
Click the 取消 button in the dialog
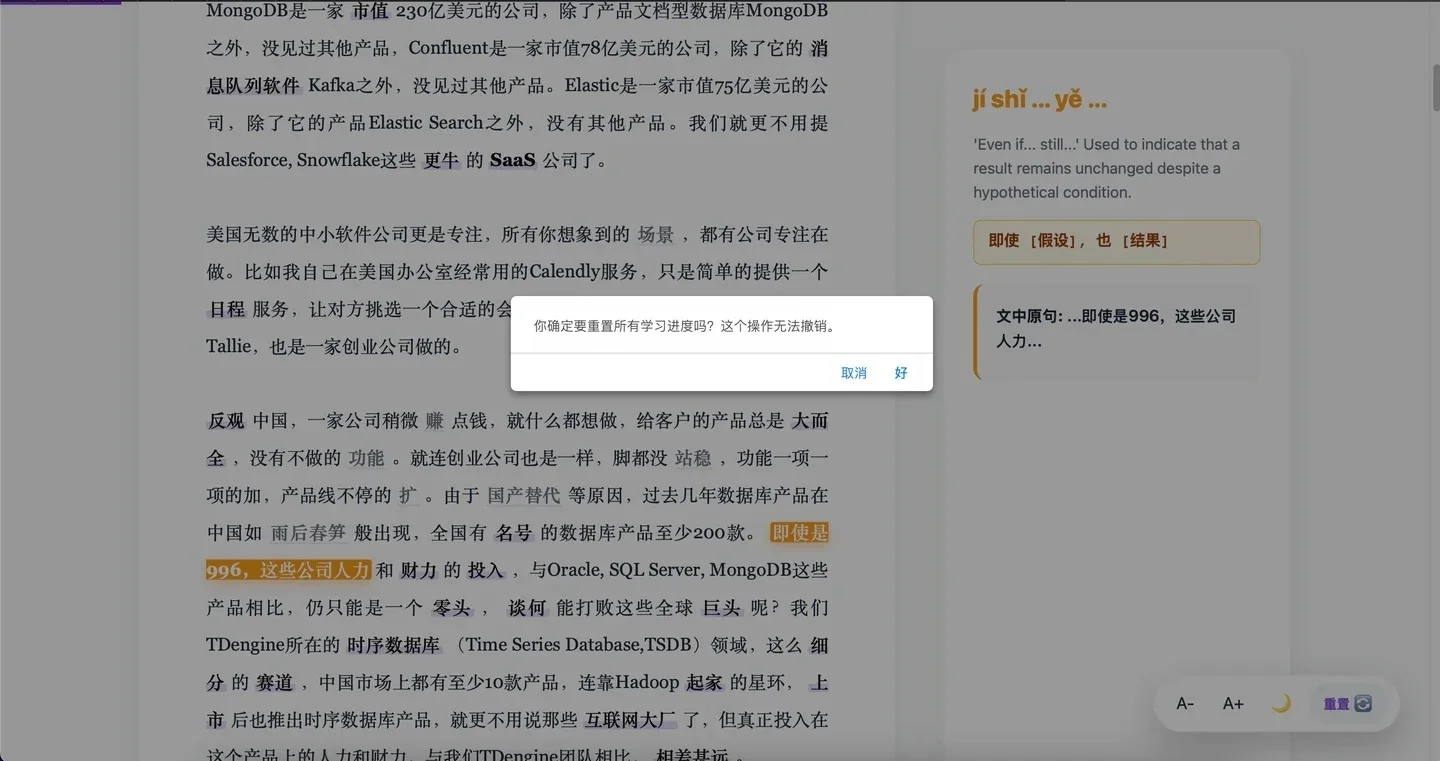[x=853, y=373]
